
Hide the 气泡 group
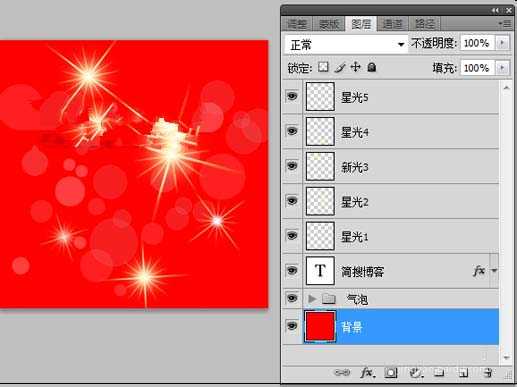tap(292, 298)
